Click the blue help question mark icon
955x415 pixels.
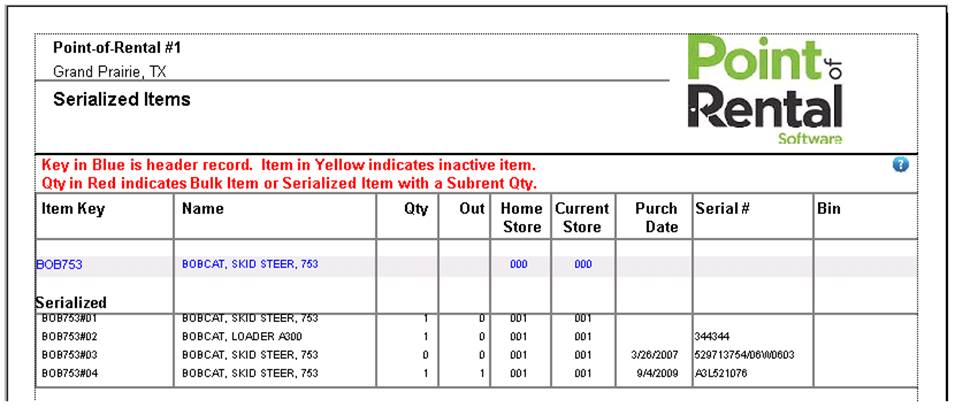click(x=900, y=164)
